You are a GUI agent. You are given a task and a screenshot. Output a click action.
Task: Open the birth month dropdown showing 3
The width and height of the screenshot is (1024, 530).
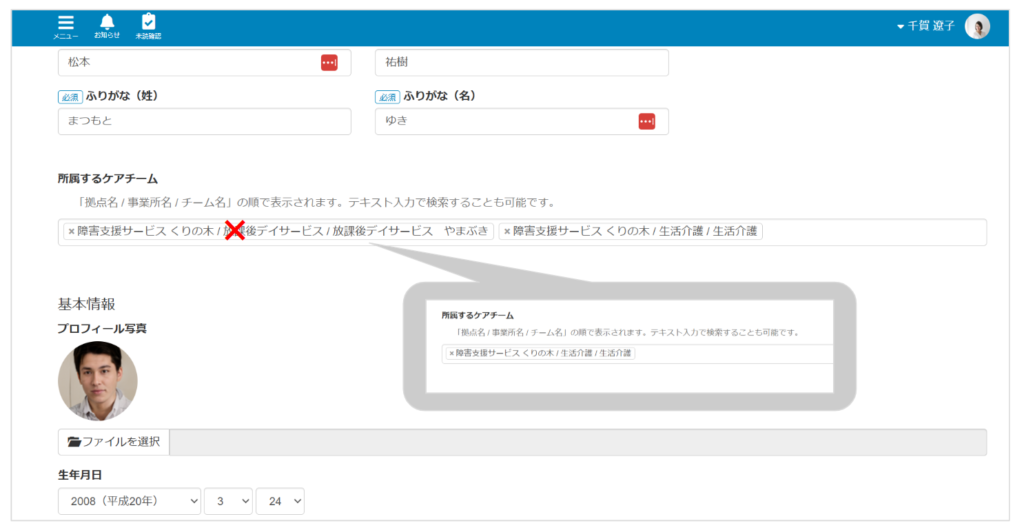(228, 501)
